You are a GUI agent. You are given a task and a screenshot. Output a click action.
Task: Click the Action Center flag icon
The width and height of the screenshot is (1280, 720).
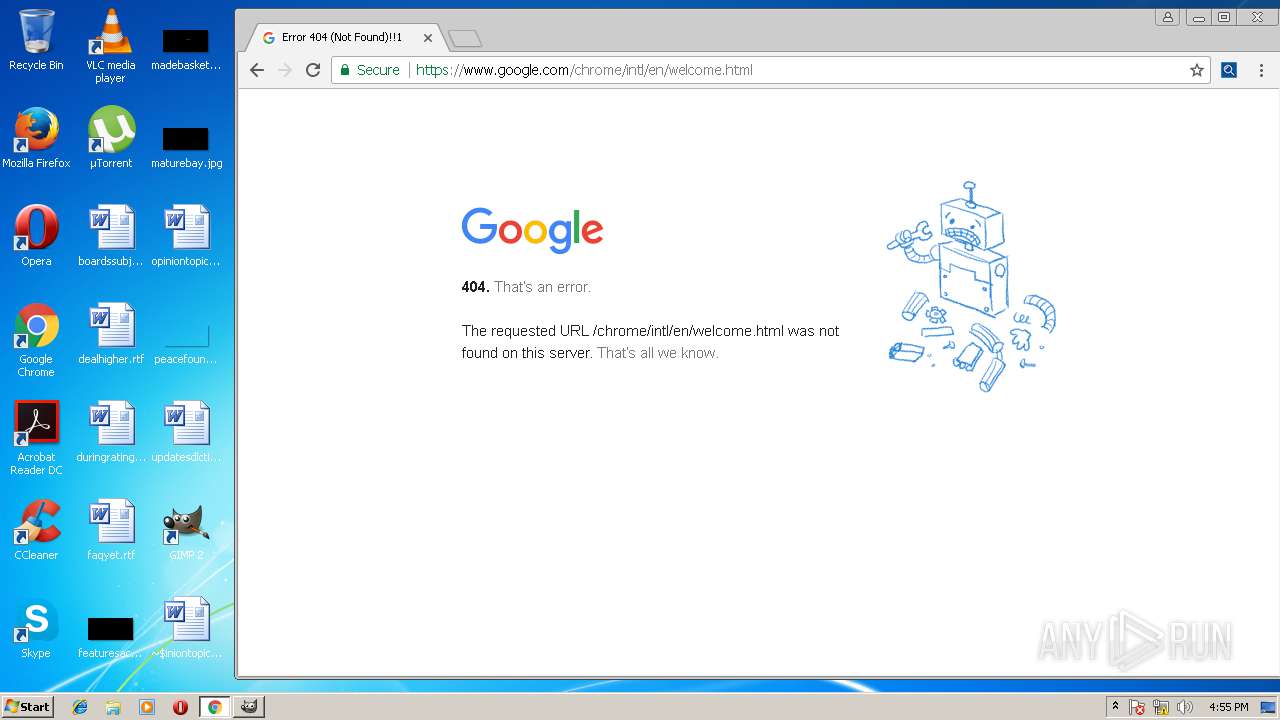click(x=1138, y=707)
